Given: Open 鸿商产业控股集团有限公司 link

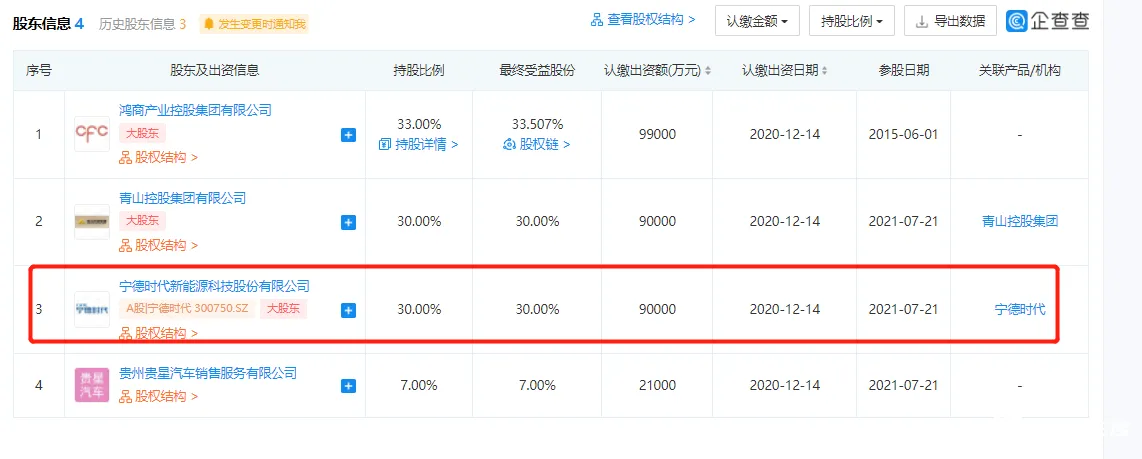Looking at the screenshot, I should (x=195, y=111).
